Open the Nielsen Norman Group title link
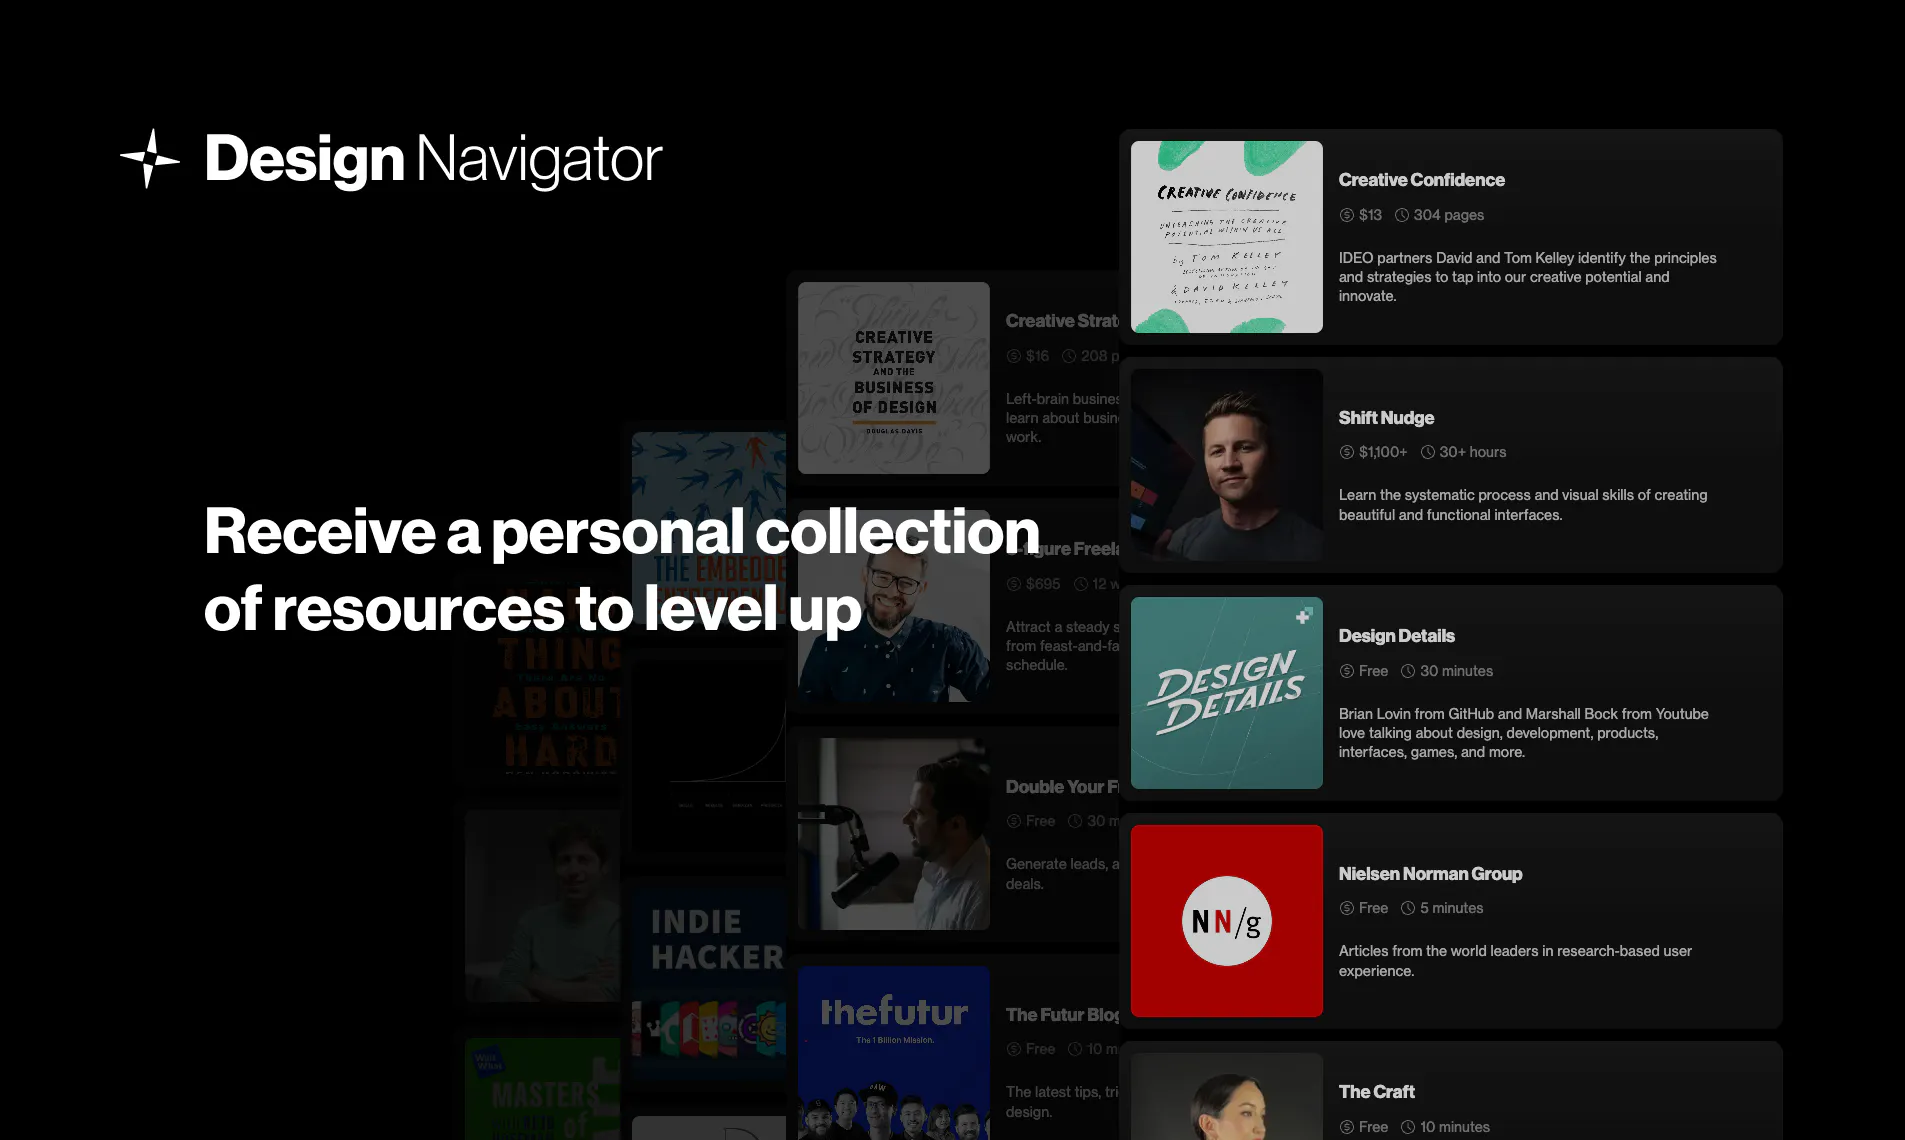 (x=1430, y=874)
